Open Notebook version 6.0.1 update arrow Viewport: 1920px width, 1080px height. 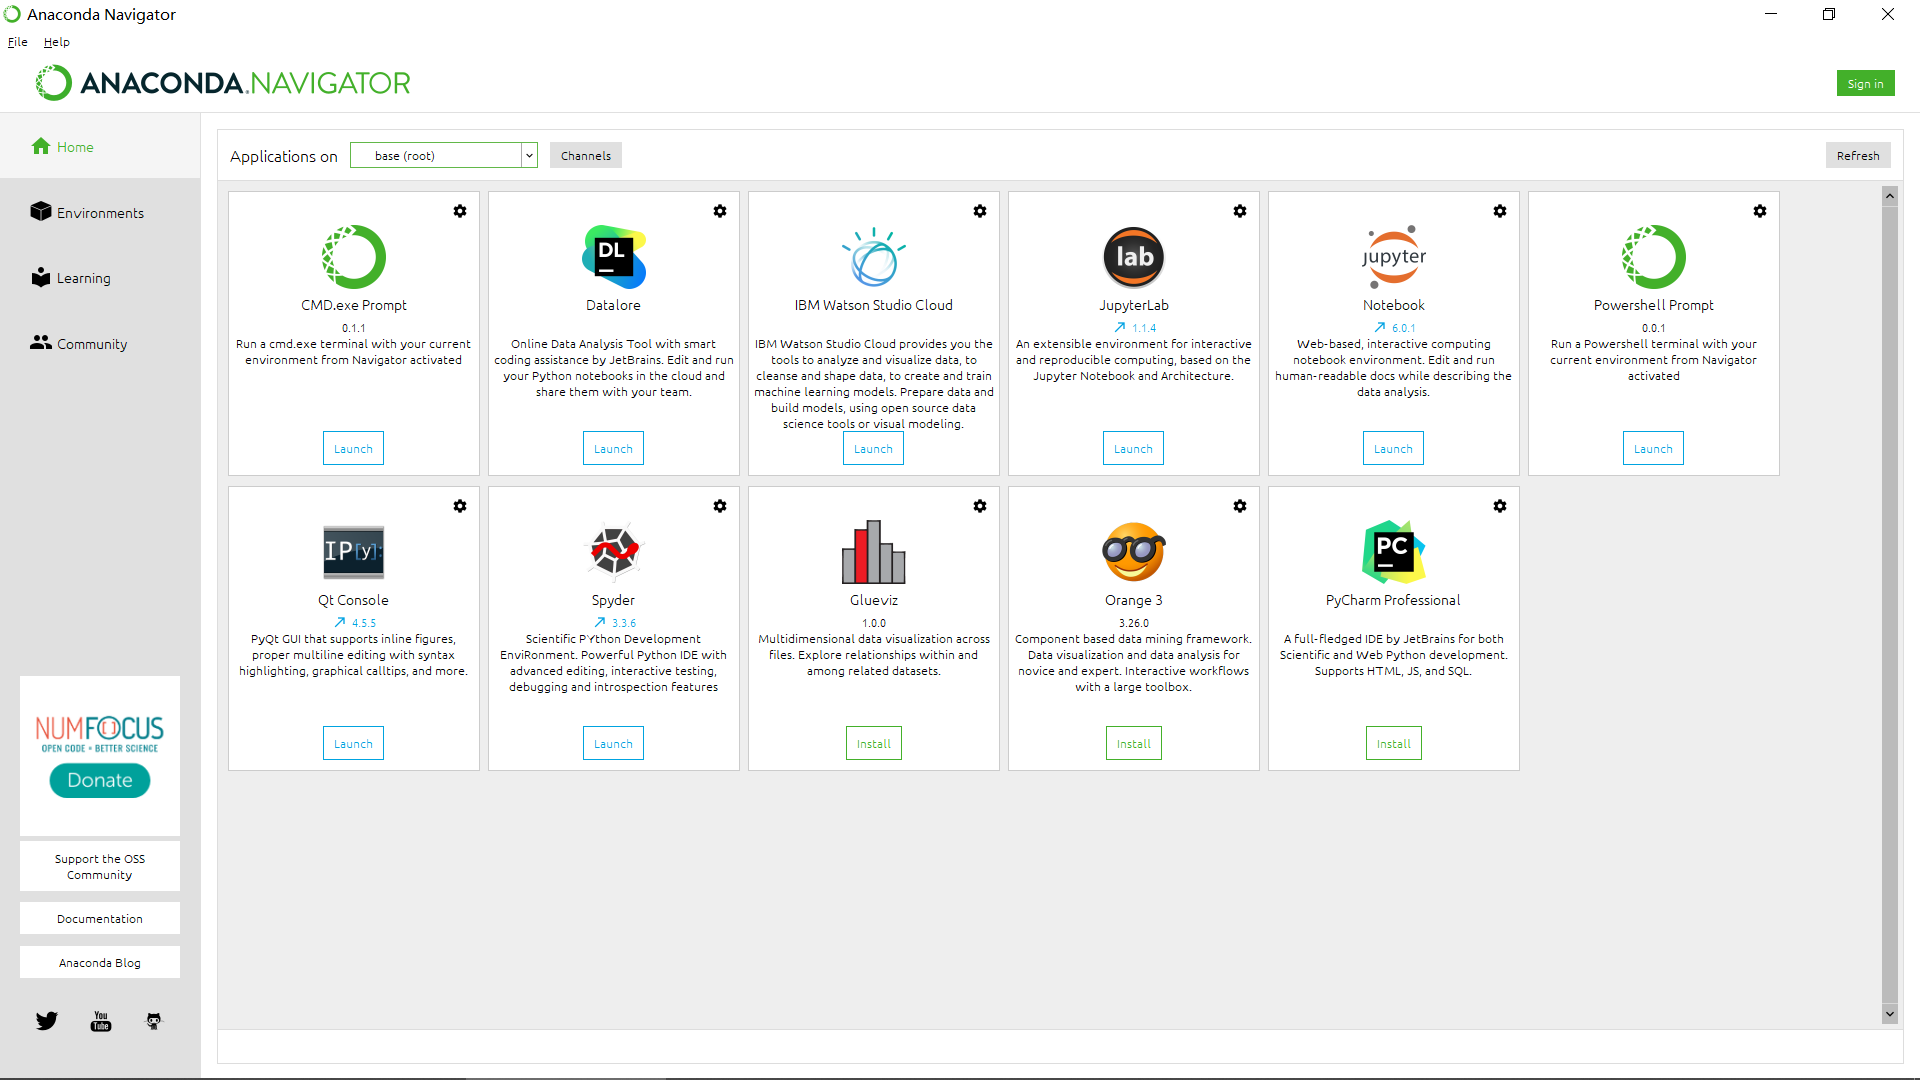(x=1380, y=328)
